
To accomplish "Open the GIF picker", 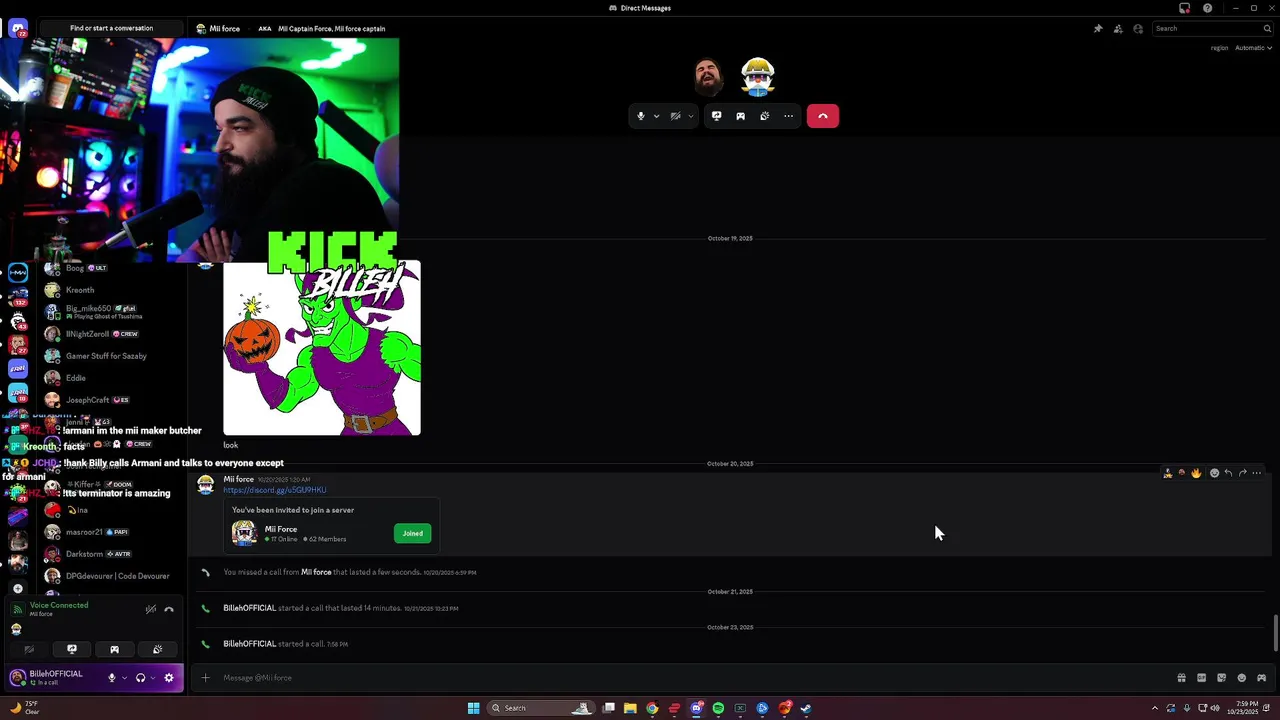I will click(x=1201, y=678).
